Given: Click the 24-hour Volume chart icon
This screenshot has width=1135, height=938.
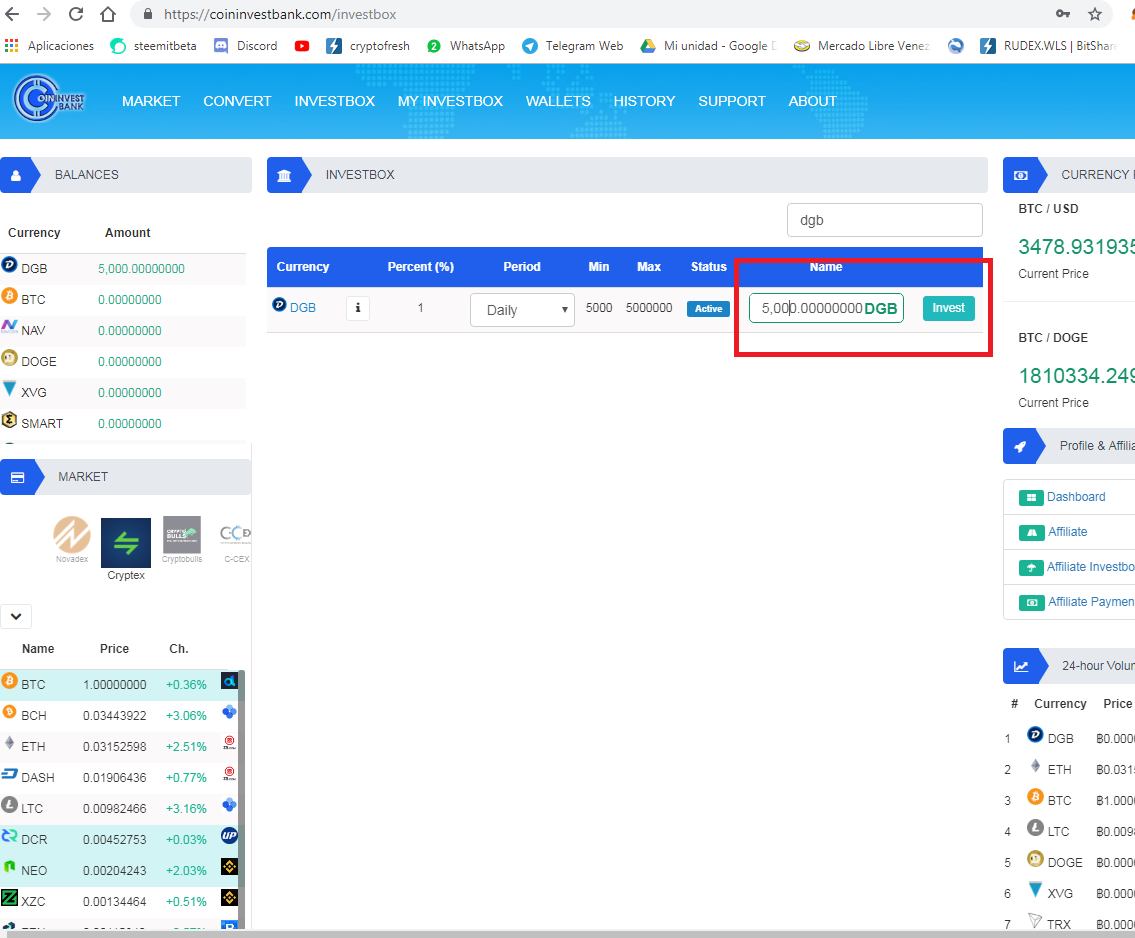Looking at the screenshot, I should [1021, 666].
